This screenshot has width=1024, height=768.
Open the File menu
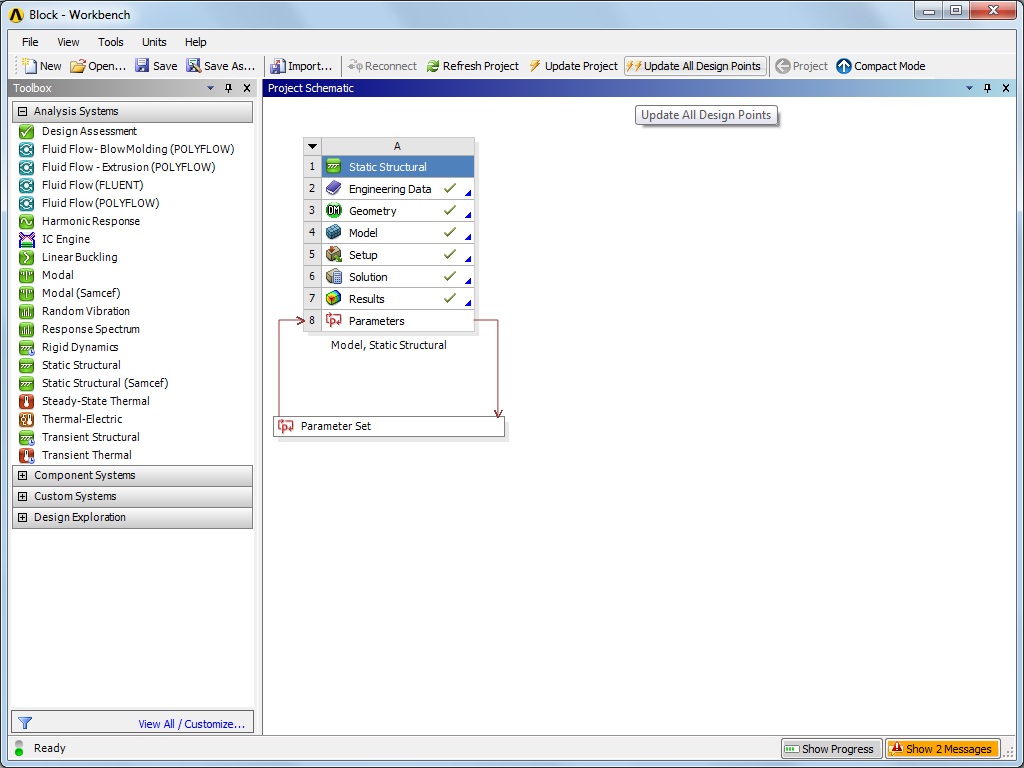coord(30,42)
